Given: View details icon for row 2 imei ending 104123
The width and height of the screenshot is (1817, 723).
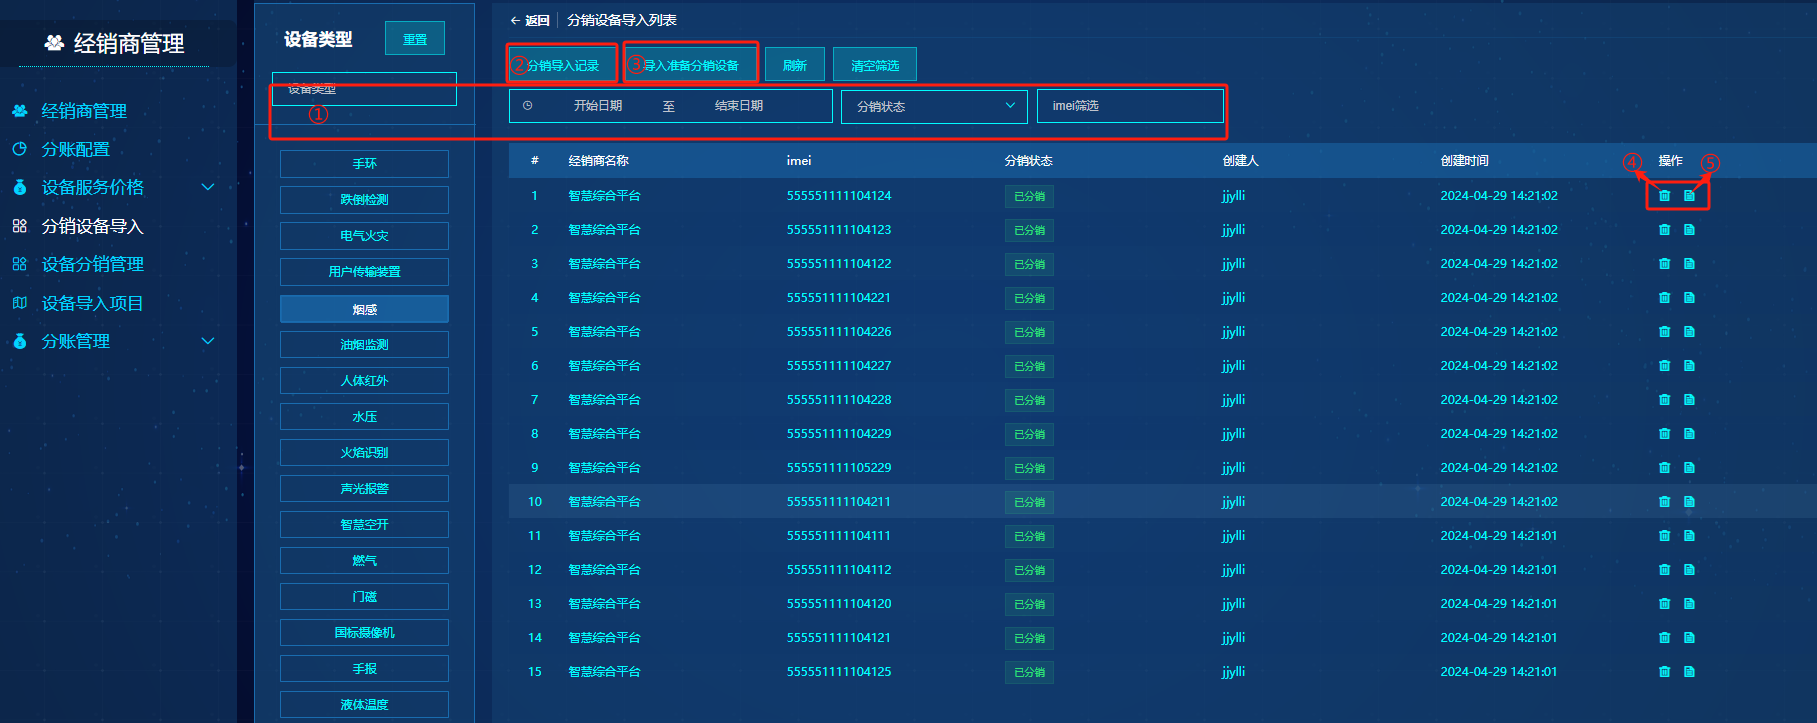Looking at the screenshot, I should pos(1689,230).
